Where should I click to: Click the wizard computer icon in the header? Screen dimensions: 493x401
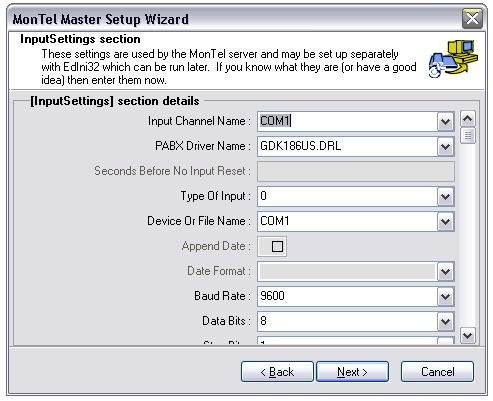(453, 59)
